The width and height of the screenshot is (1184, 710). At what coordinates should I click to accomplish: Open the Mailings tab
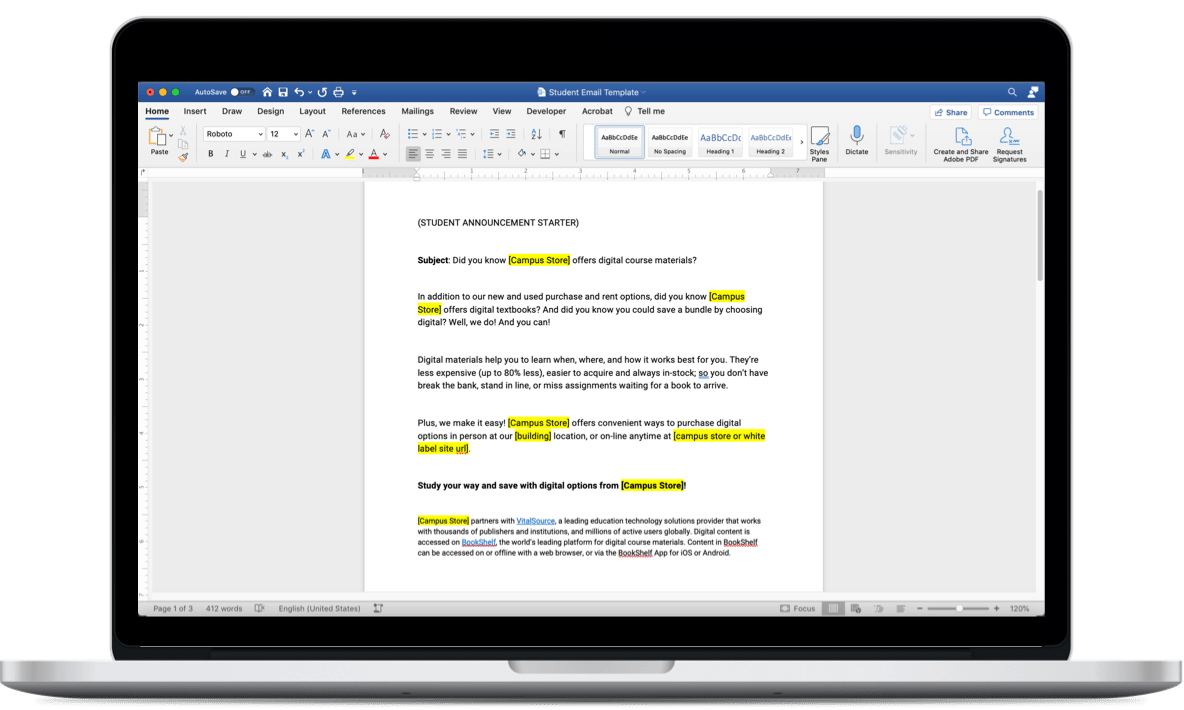point(418,111)
